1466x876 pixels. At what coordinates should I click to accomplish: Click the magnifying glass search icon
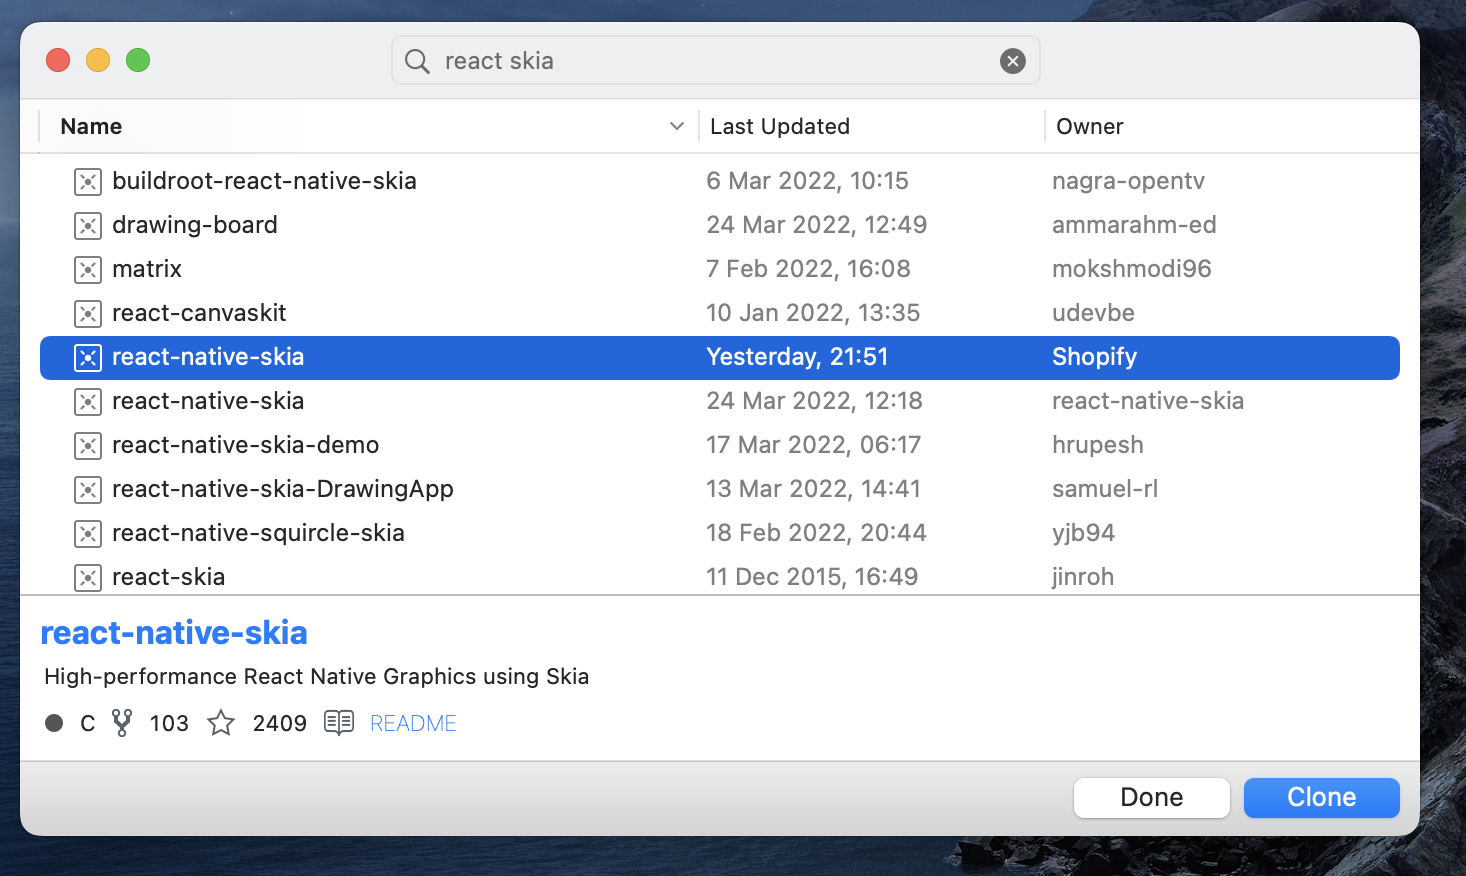point(417,61)
